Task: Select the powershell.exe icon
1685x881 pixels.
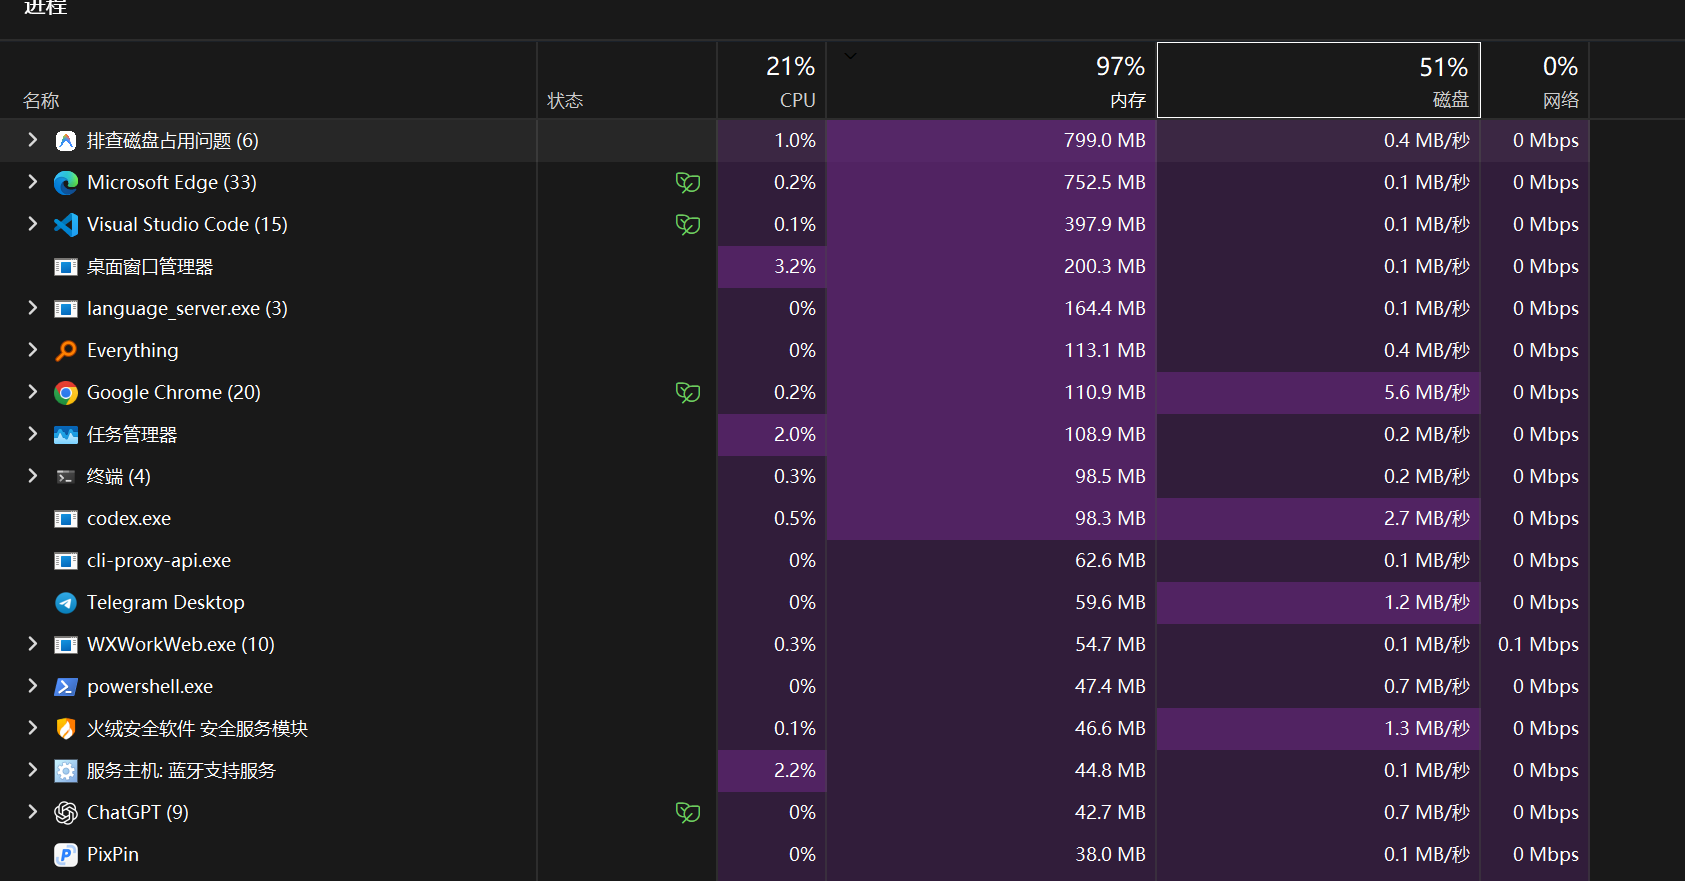Action: click(66, 687)
